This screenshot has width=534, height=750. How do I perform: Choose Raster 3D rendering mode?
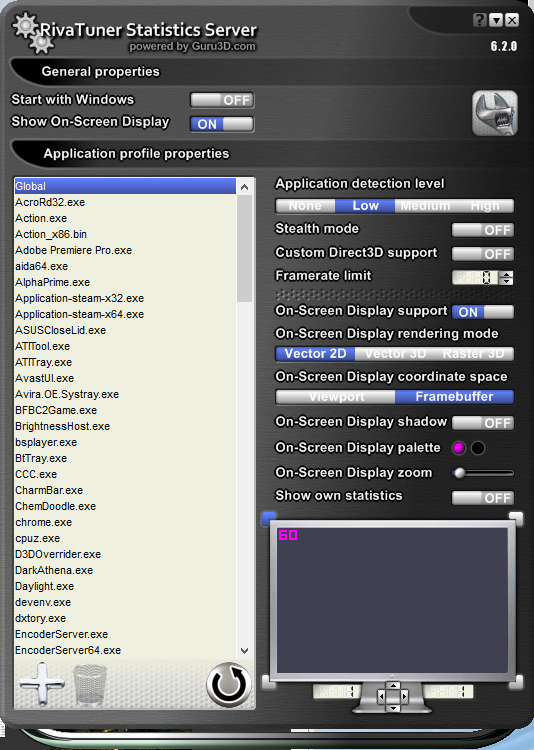tap(473, 353)
